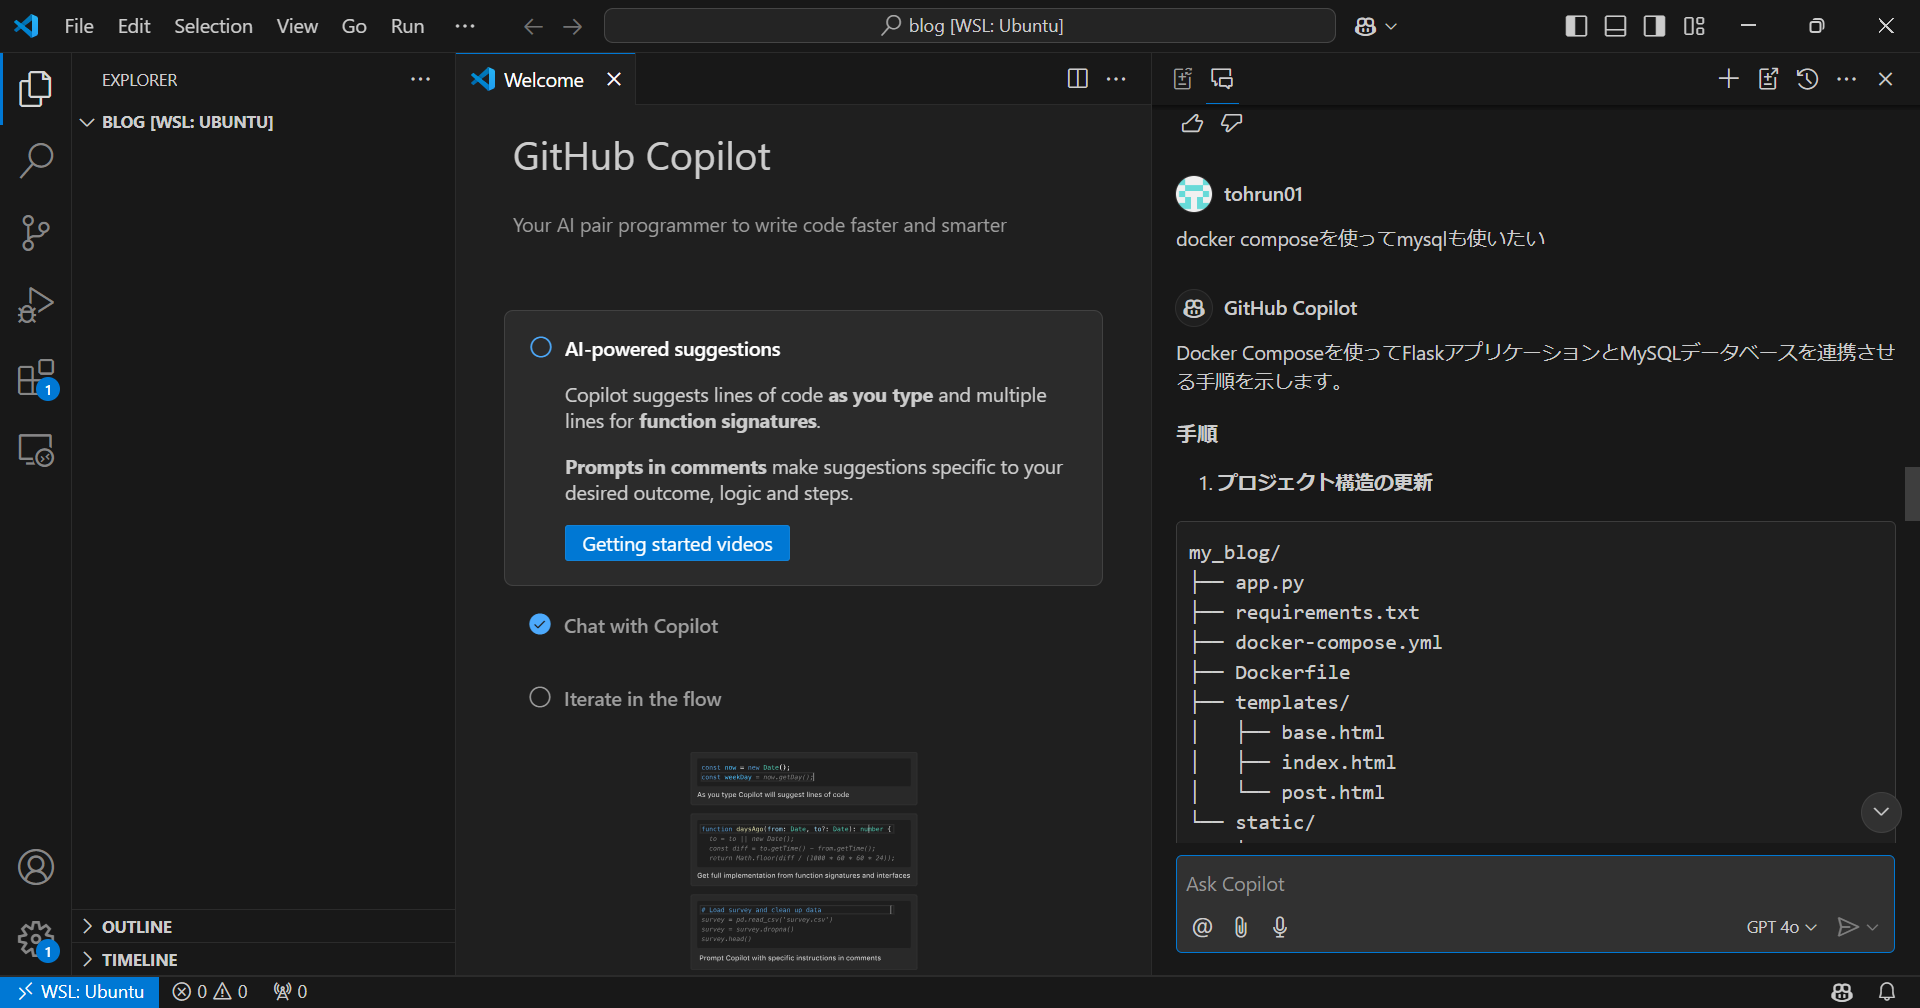
Task: Close the Welcome tab
Action: click(614, 79)
